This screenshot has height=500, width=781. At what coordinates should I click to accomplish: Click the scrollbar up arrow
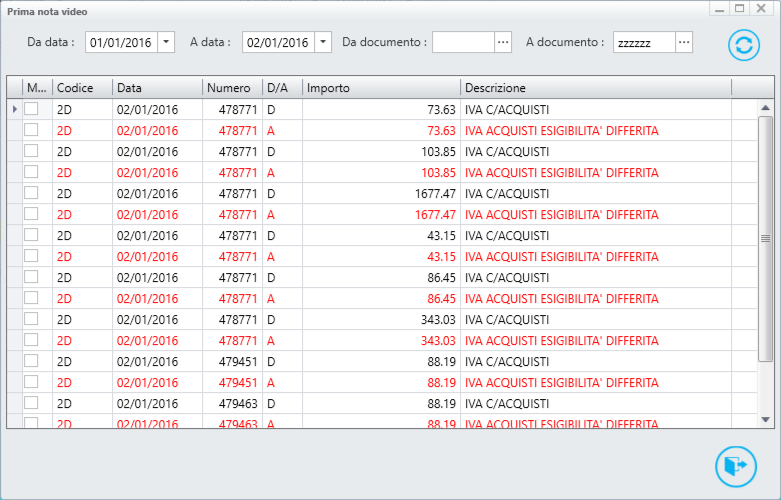click(x=766, y=107)
